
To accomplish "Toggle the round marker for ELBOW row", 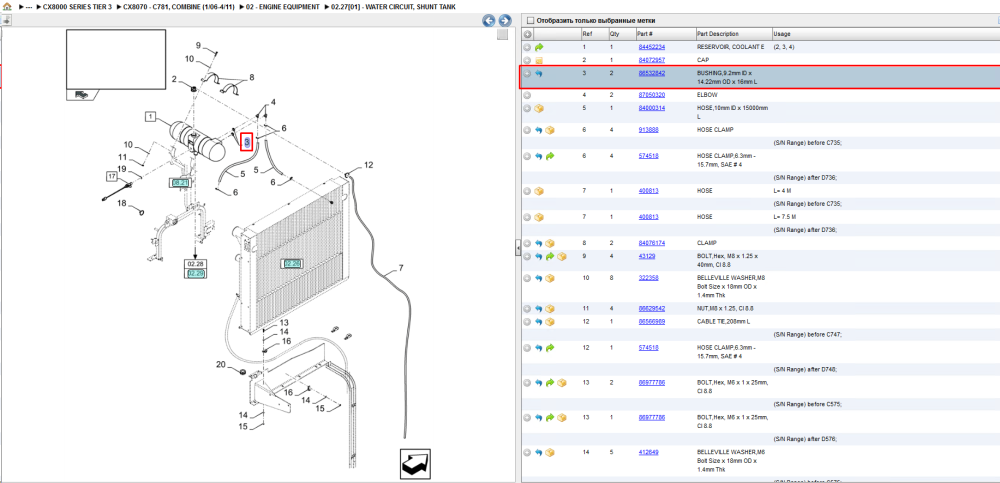I will [x=527, y=95].
